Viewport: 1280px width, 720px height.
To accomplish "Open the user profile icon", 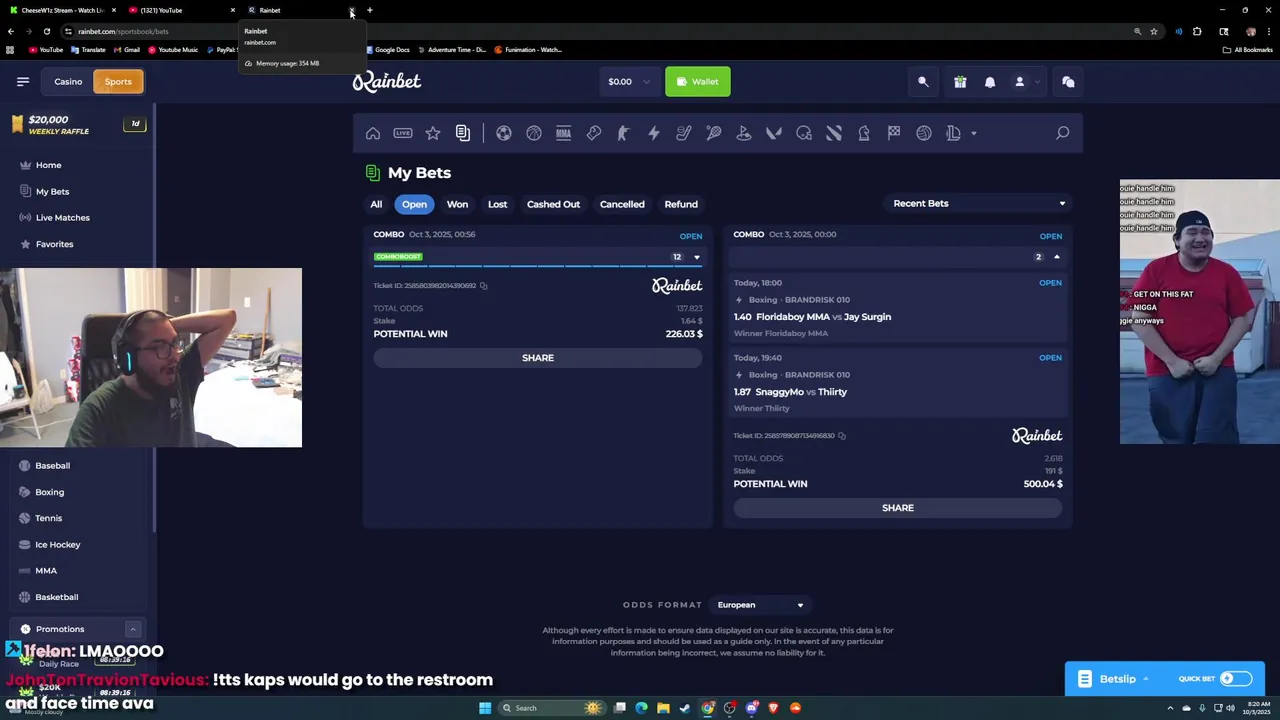I will (1020, 82).
